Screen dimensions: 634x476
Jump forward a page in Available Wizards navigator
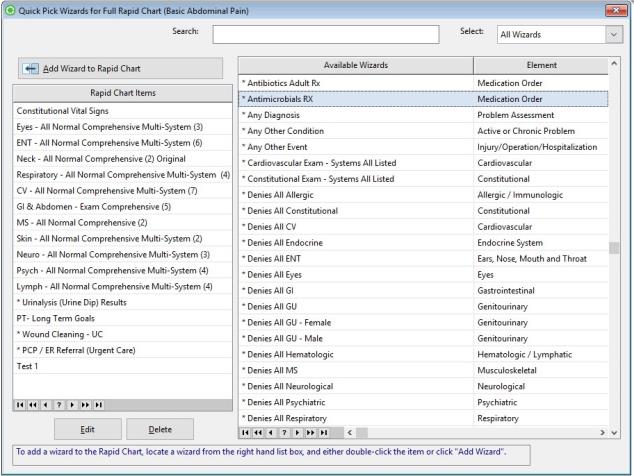pos(311,433)
